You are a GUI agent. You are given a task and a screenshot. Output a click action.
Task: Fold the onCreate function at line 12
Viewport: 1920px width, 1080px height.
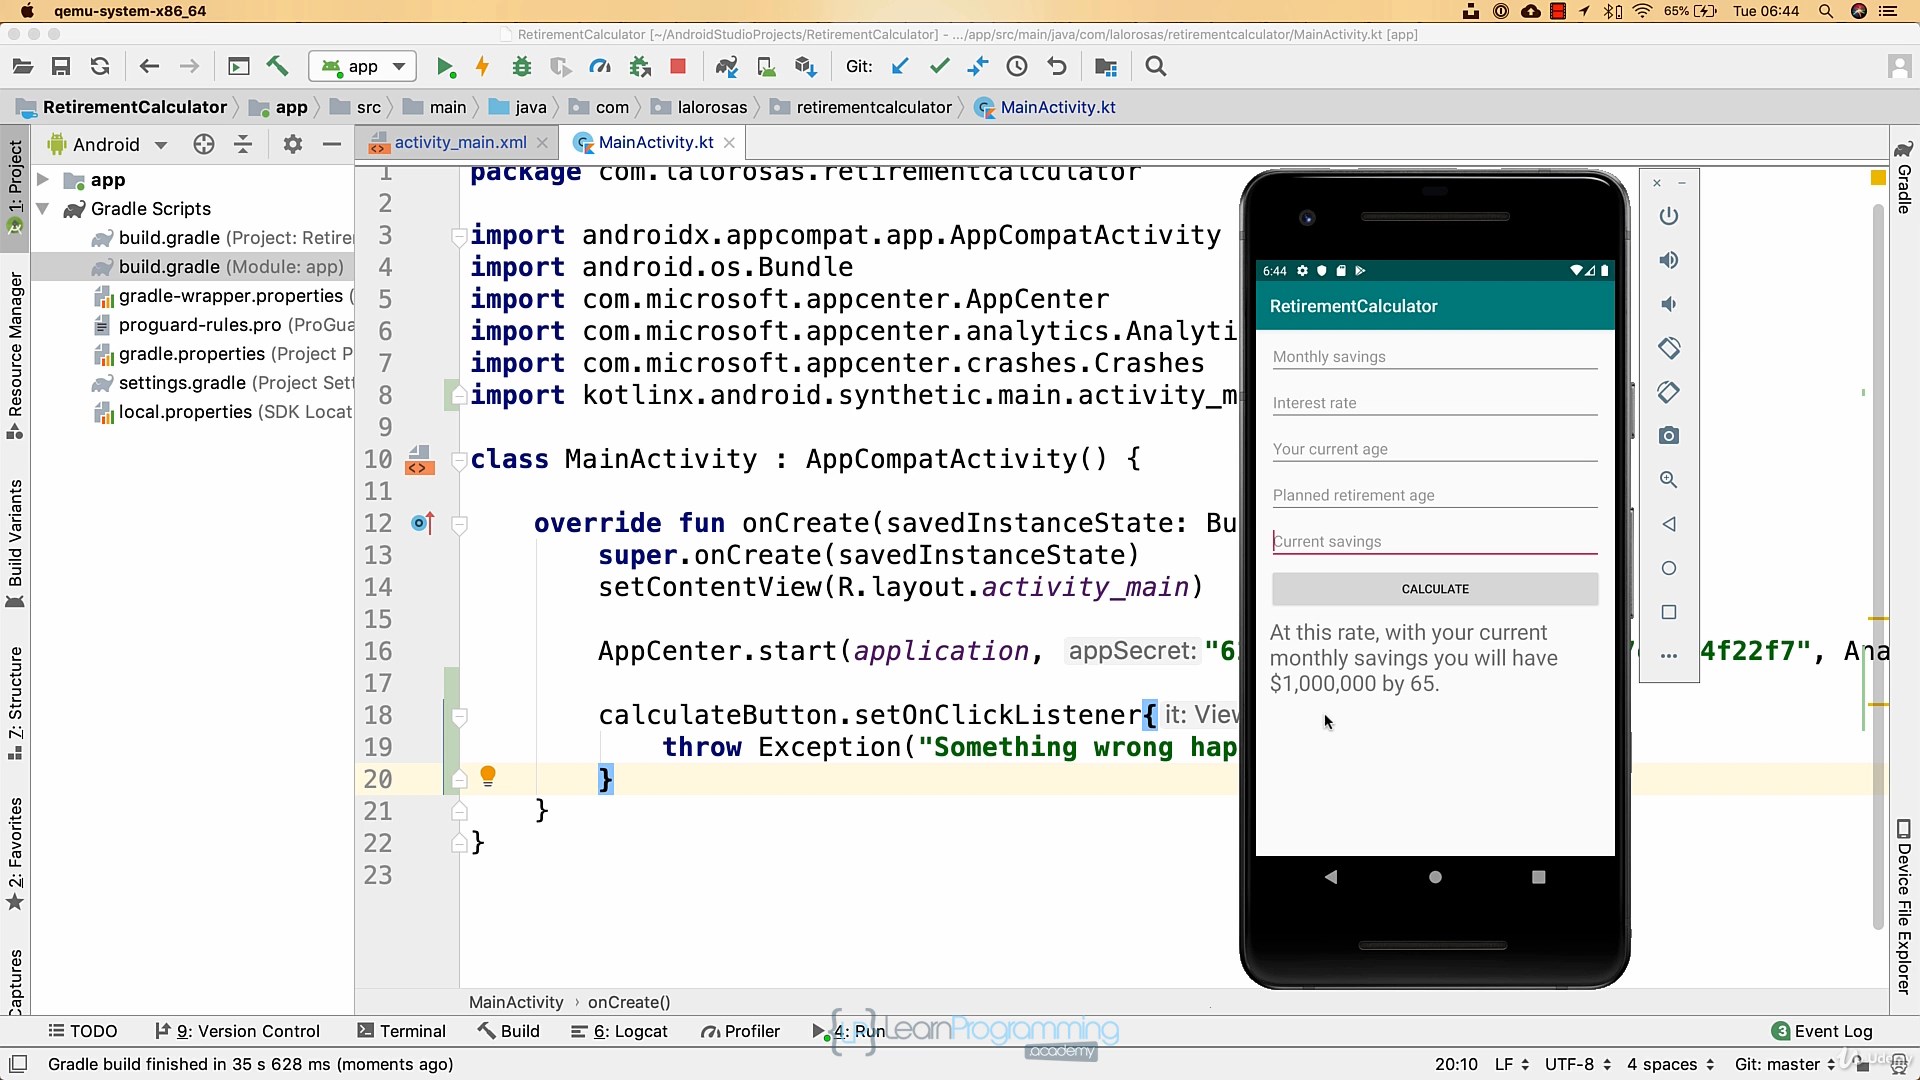459,524
